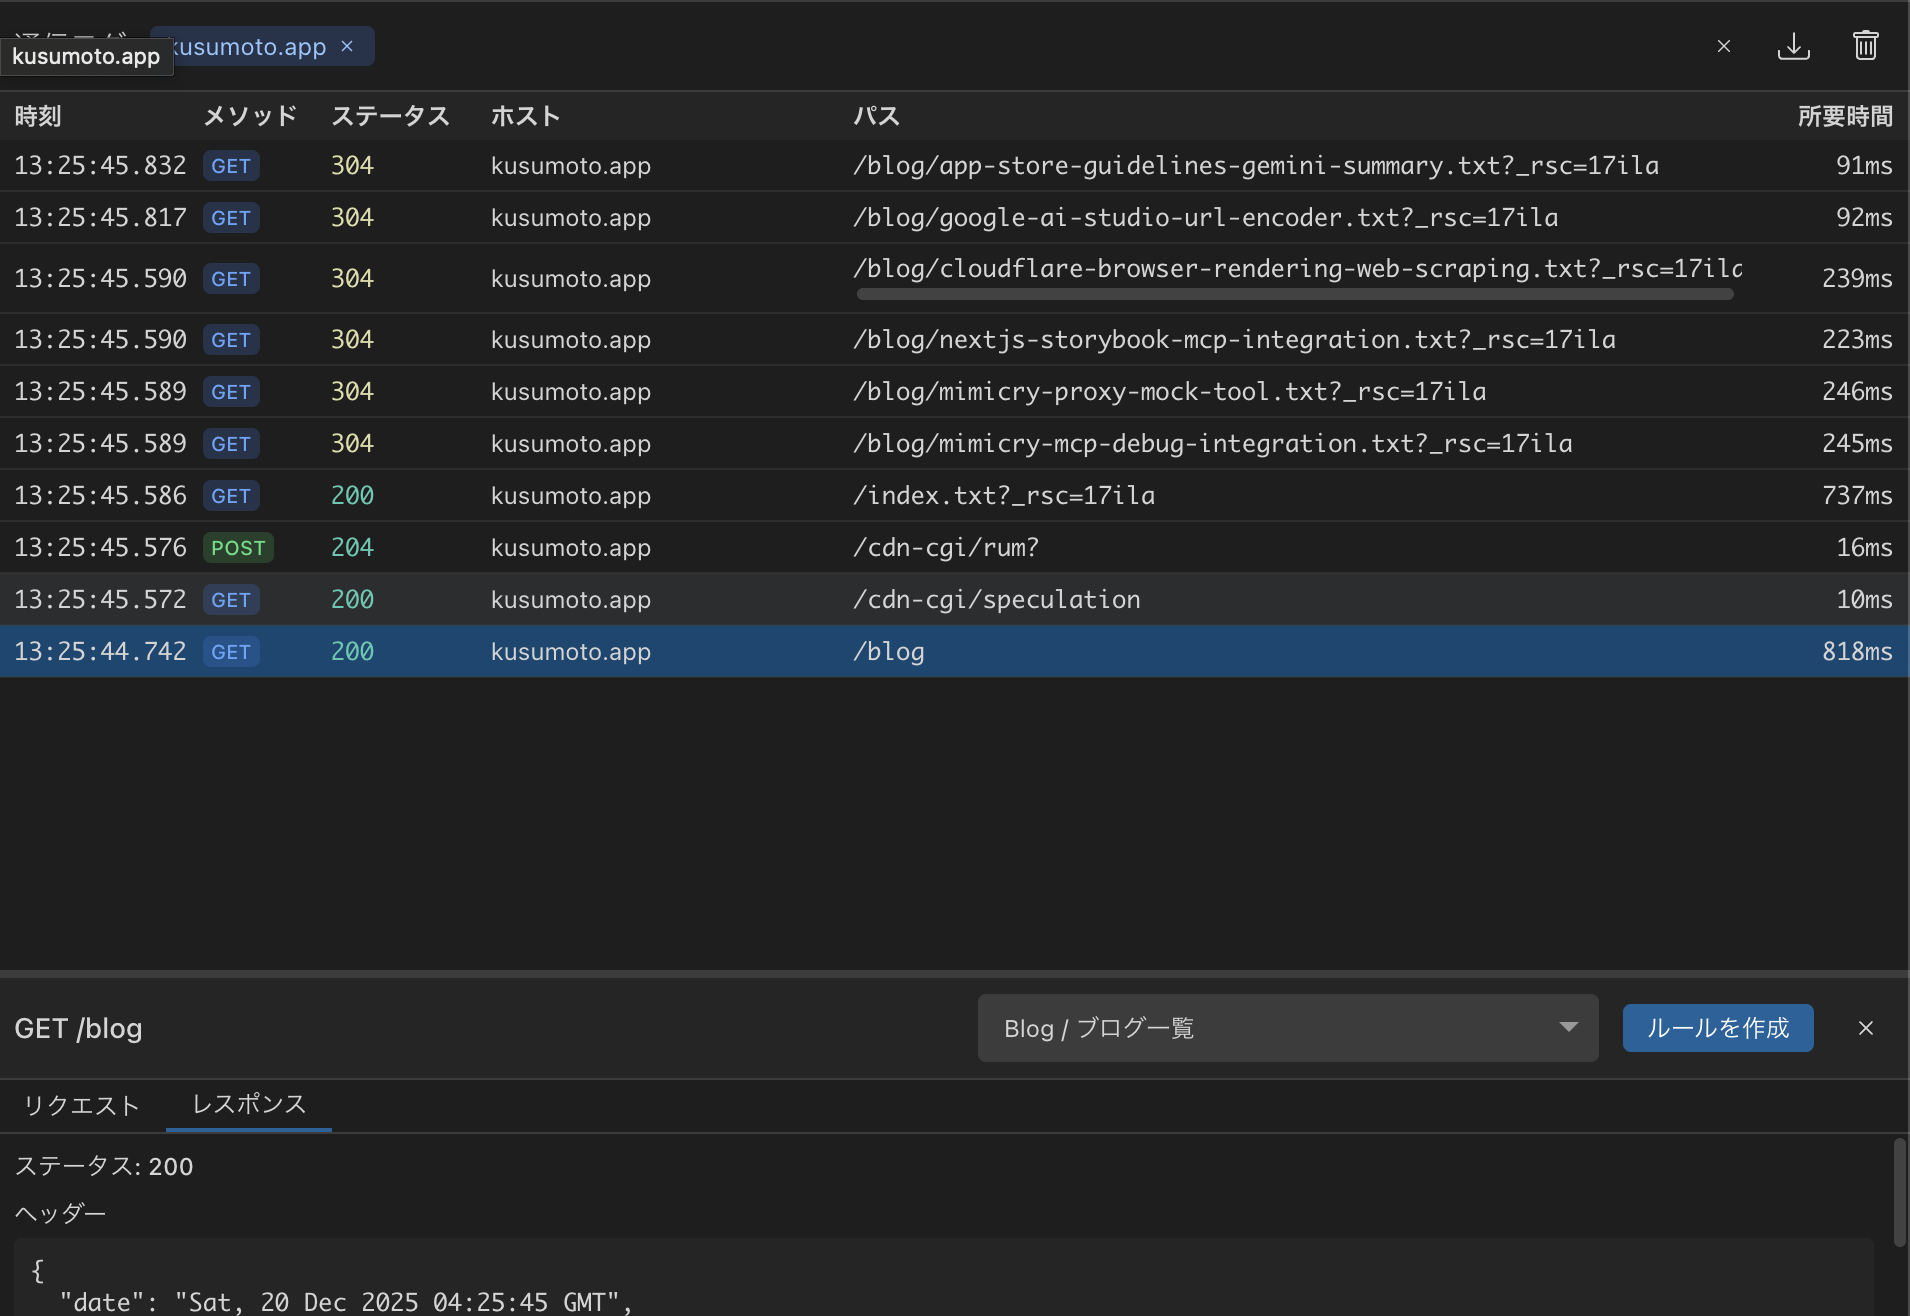Close the GET /blog detail panel
Image resolution: width=1910 pixels, height=1316 pixels.
click(1866, 1028)
